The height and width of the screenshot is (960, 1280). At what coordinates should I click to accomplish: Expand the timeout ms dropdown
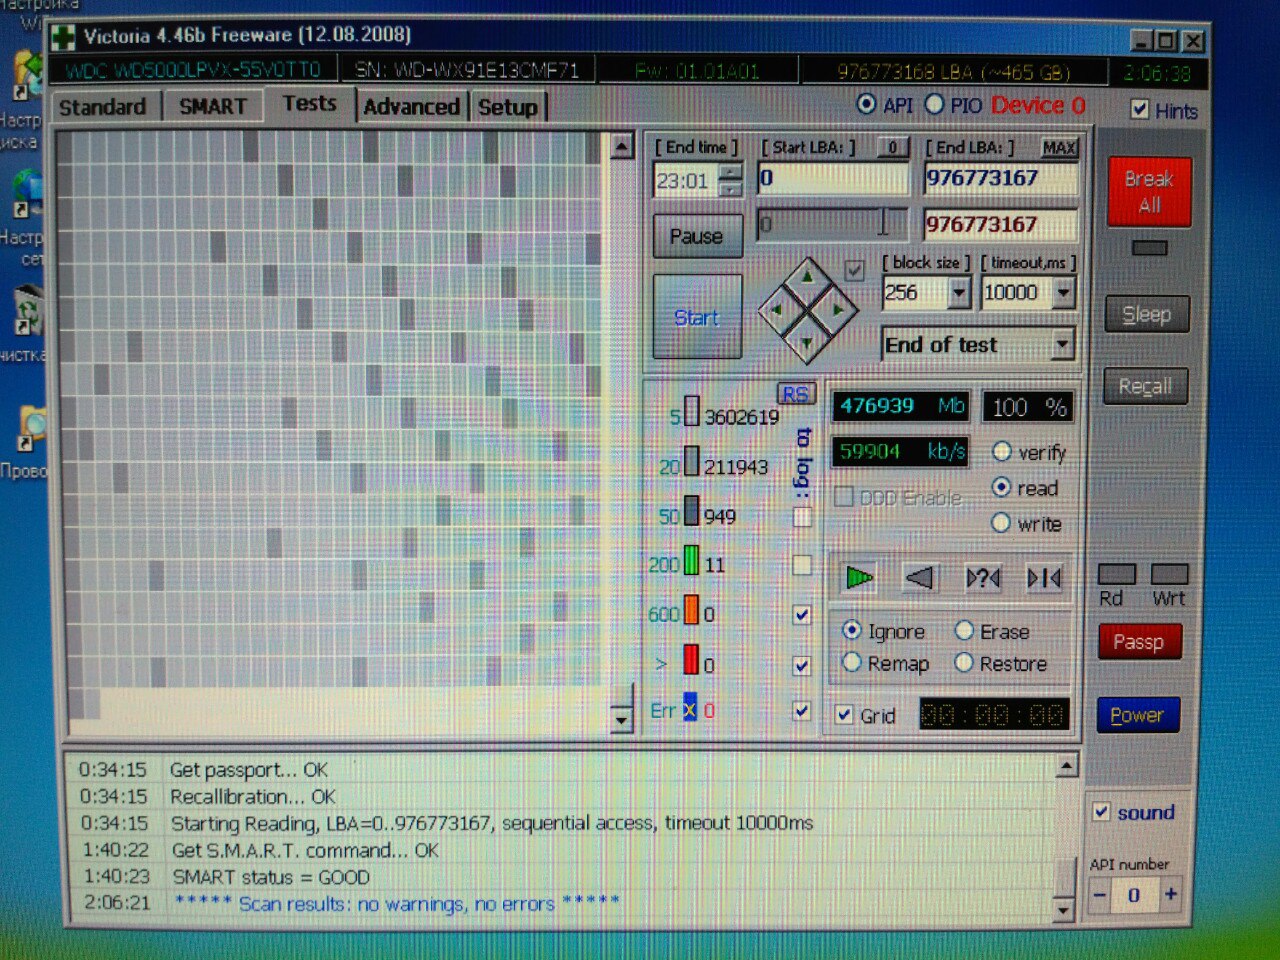click(1063, 293)
